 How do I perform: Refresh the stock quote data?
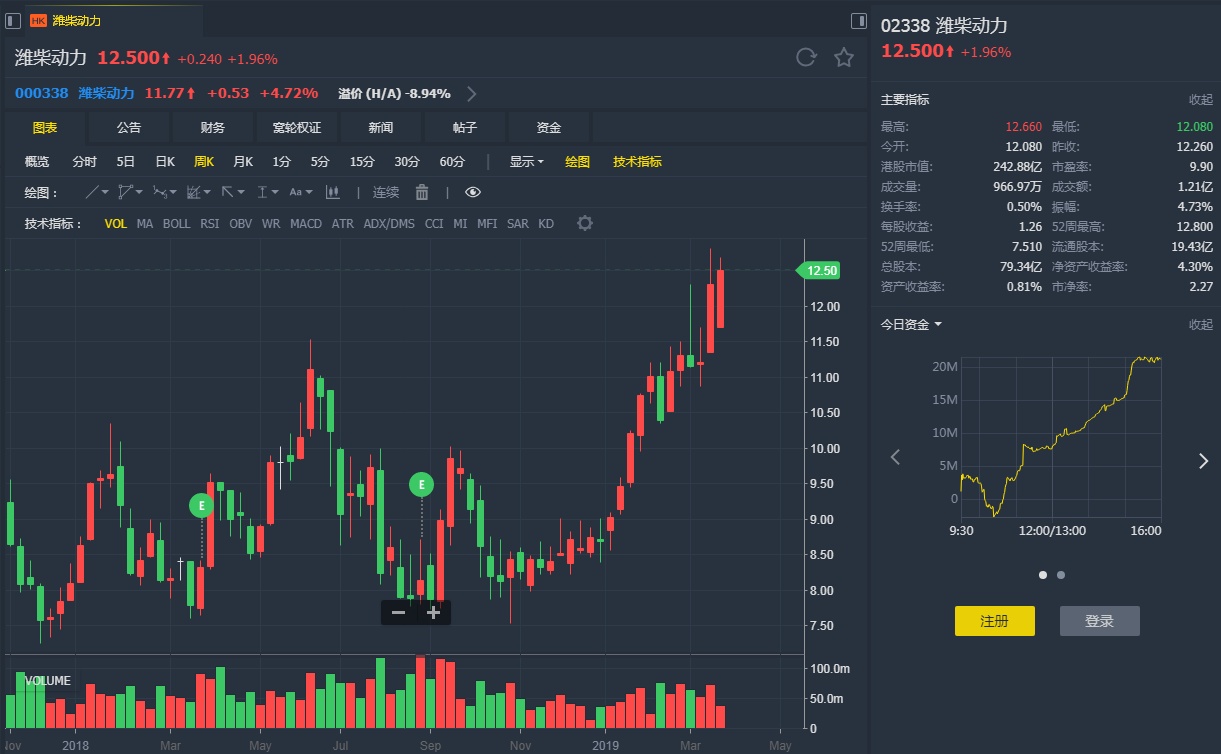(x=806, y=58)
